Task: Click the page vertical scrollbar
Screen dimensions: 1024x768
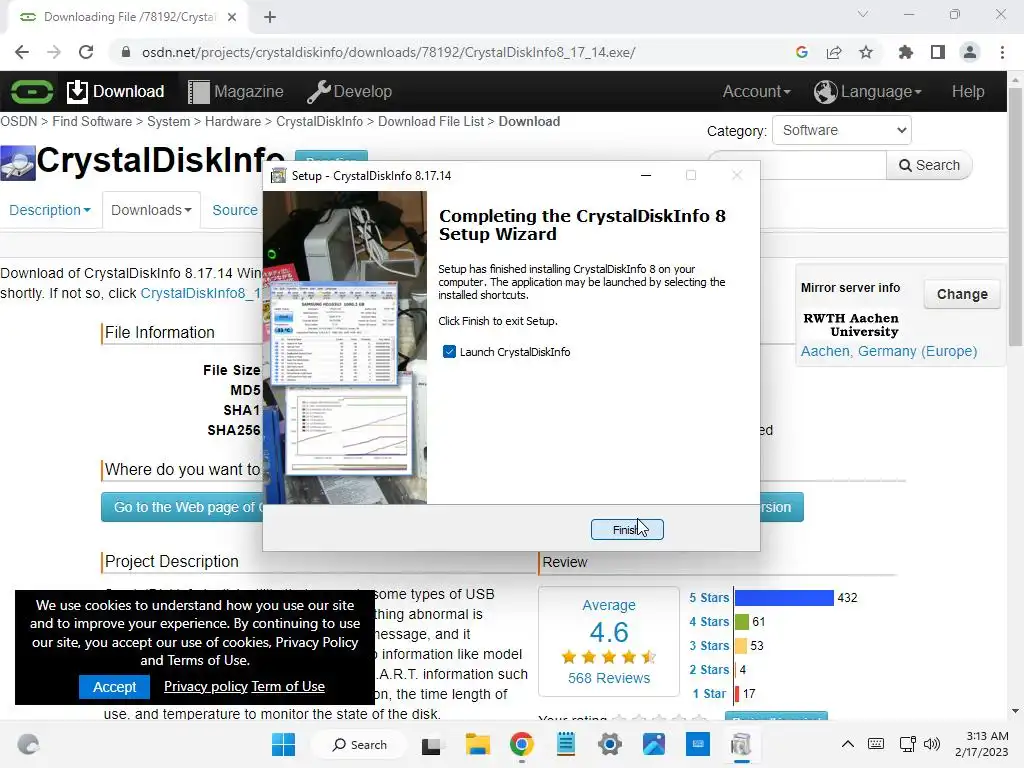Action: [1015, 217]
